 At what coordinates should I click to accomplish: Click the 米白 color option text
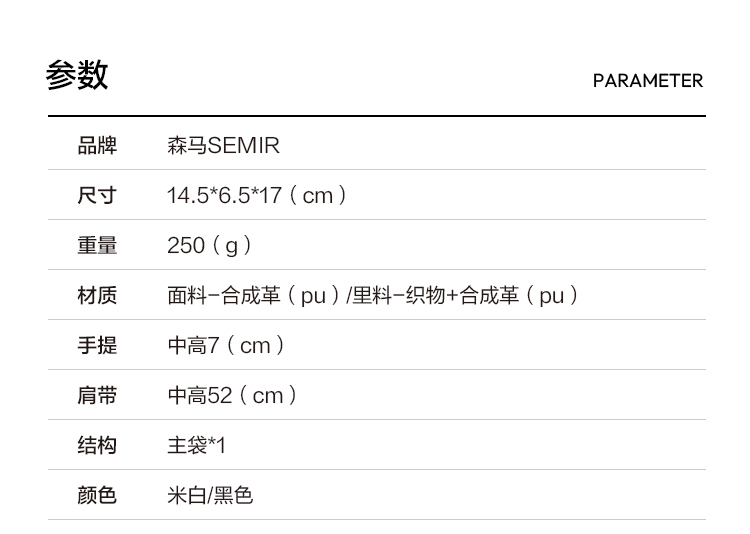(x=185, y=496)
